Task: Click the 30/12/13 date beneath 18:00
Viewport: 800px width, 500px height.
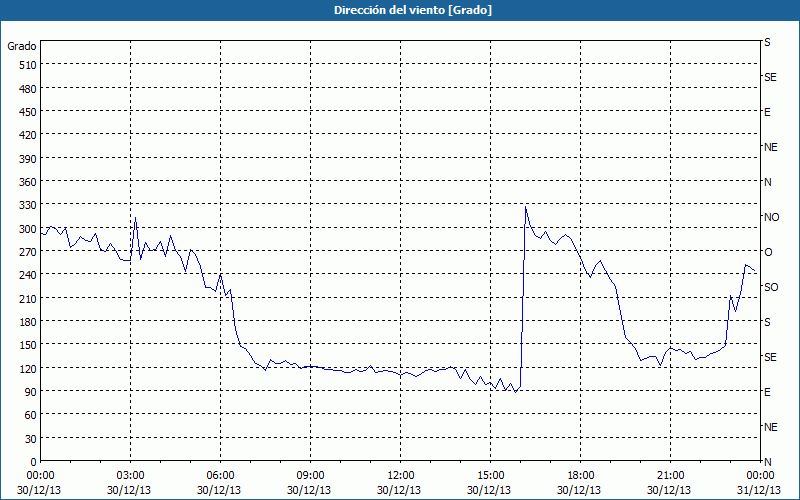Action: pyautogui.click(x=579, y=490)
